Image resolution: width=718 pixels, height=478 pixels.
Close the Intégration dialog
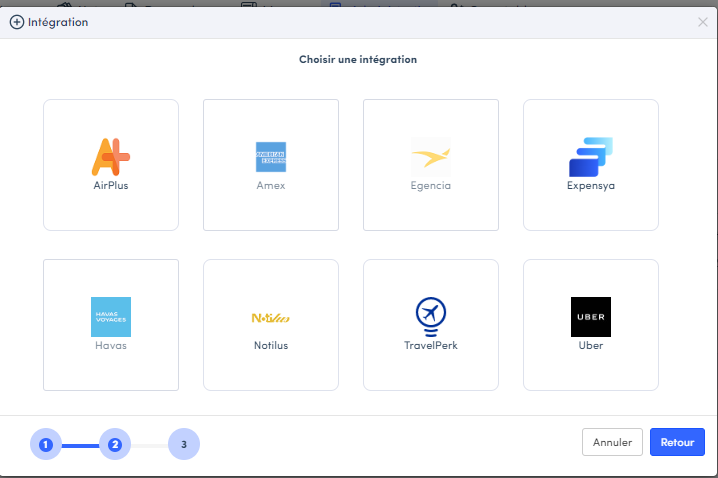pyautogui.click(x=702, y=22)
